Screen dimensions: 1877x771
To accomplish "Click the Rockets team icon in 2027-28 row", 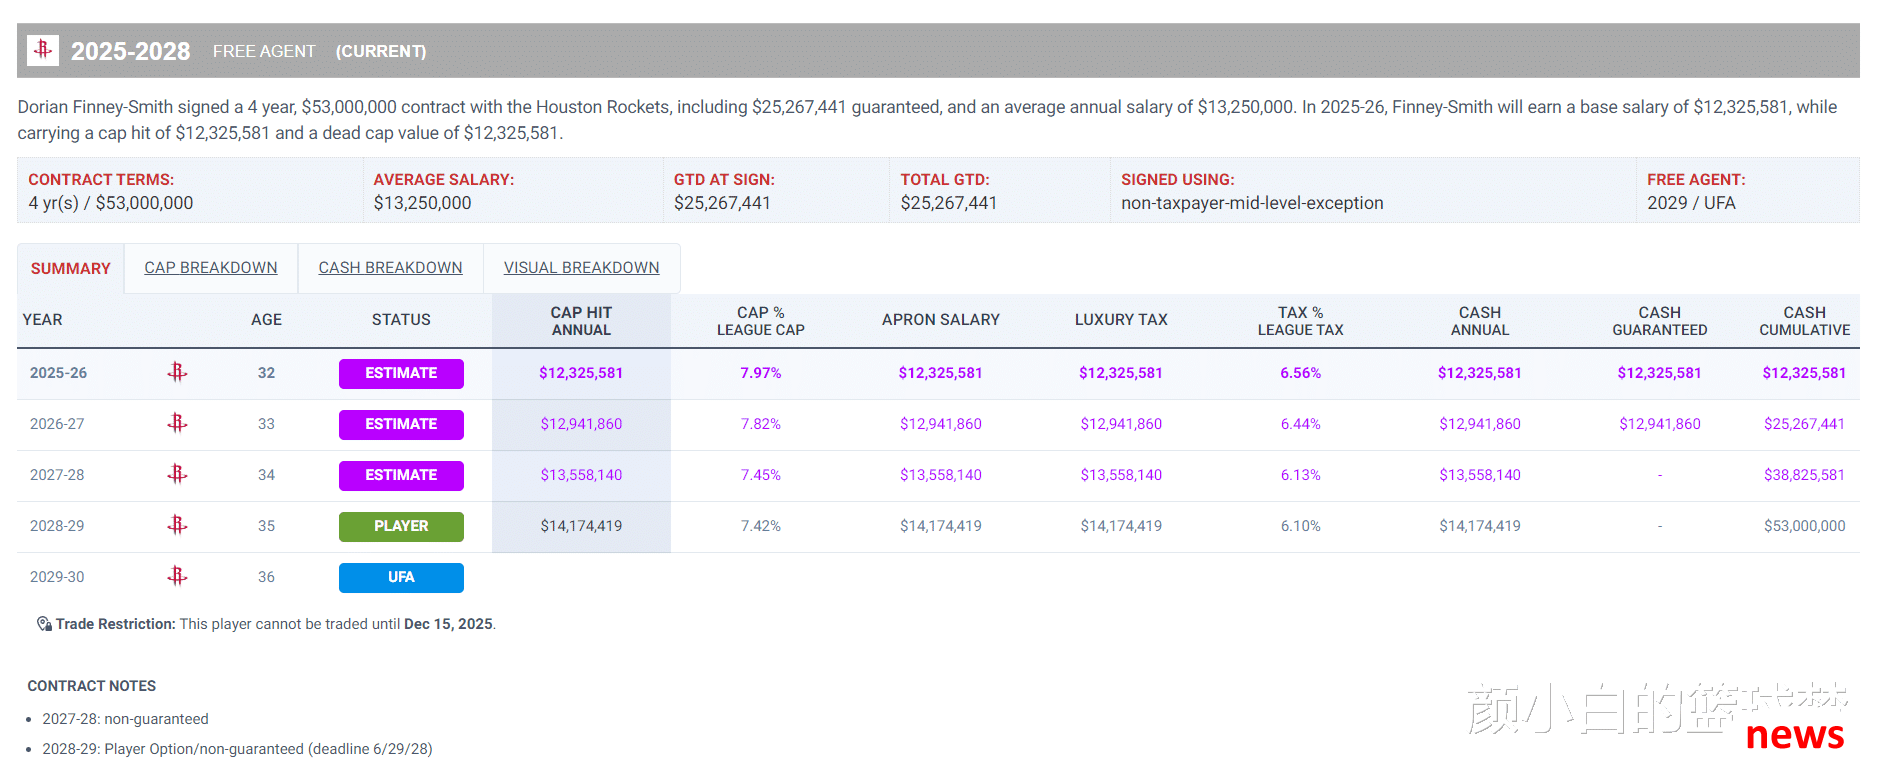I will (177, 475).
